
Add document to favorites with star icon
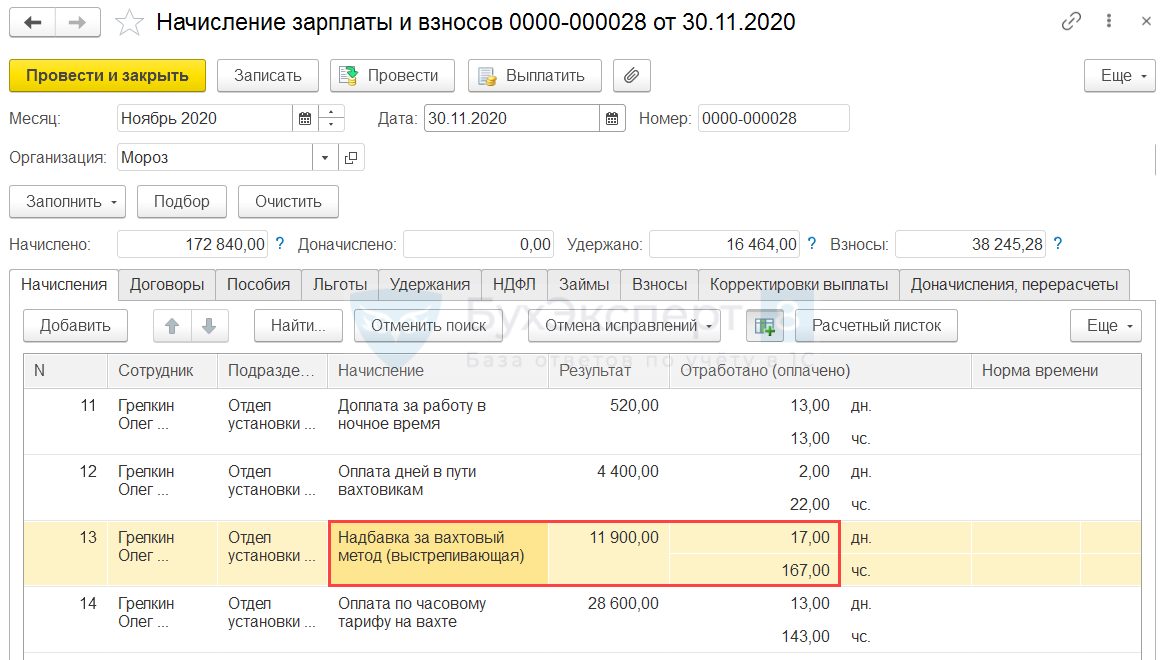[129, 23]
